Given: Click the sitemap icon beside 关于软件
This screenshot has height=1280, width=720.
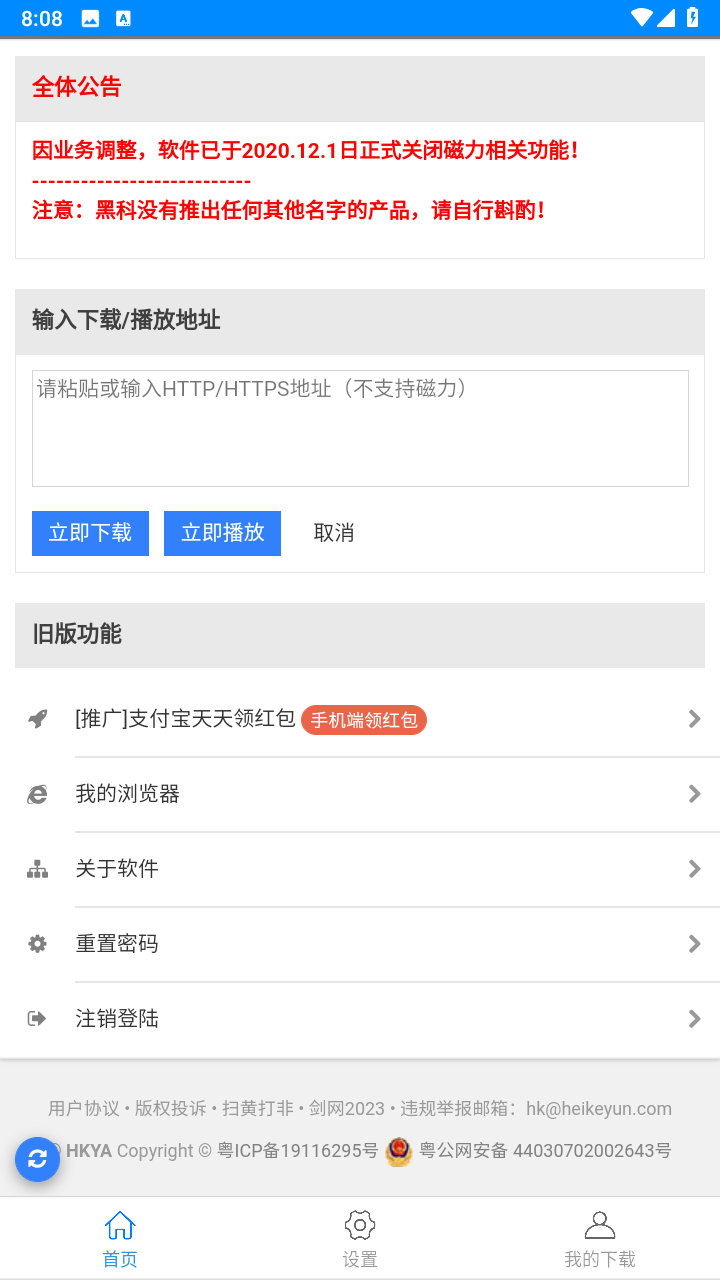Looking at the screenshot, I should pos(38,869).
